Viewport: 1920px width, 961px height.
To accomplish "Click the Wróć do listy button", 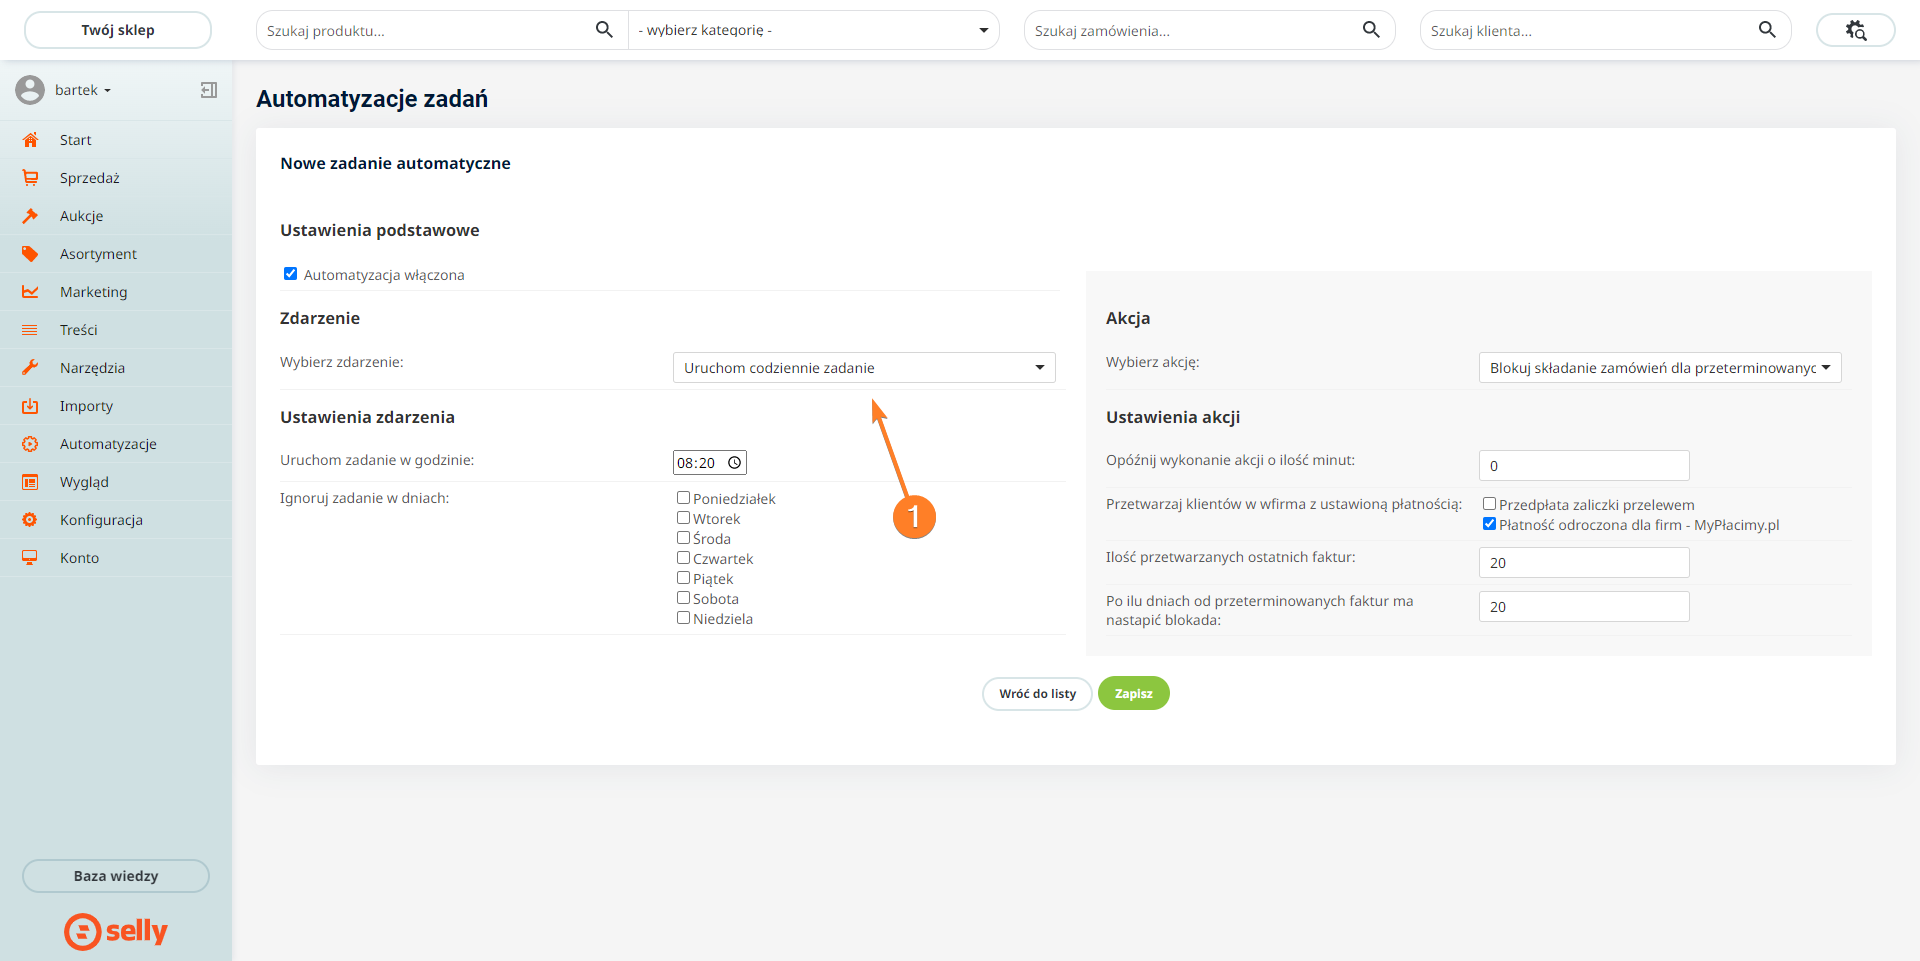I will coord(1037,694).
